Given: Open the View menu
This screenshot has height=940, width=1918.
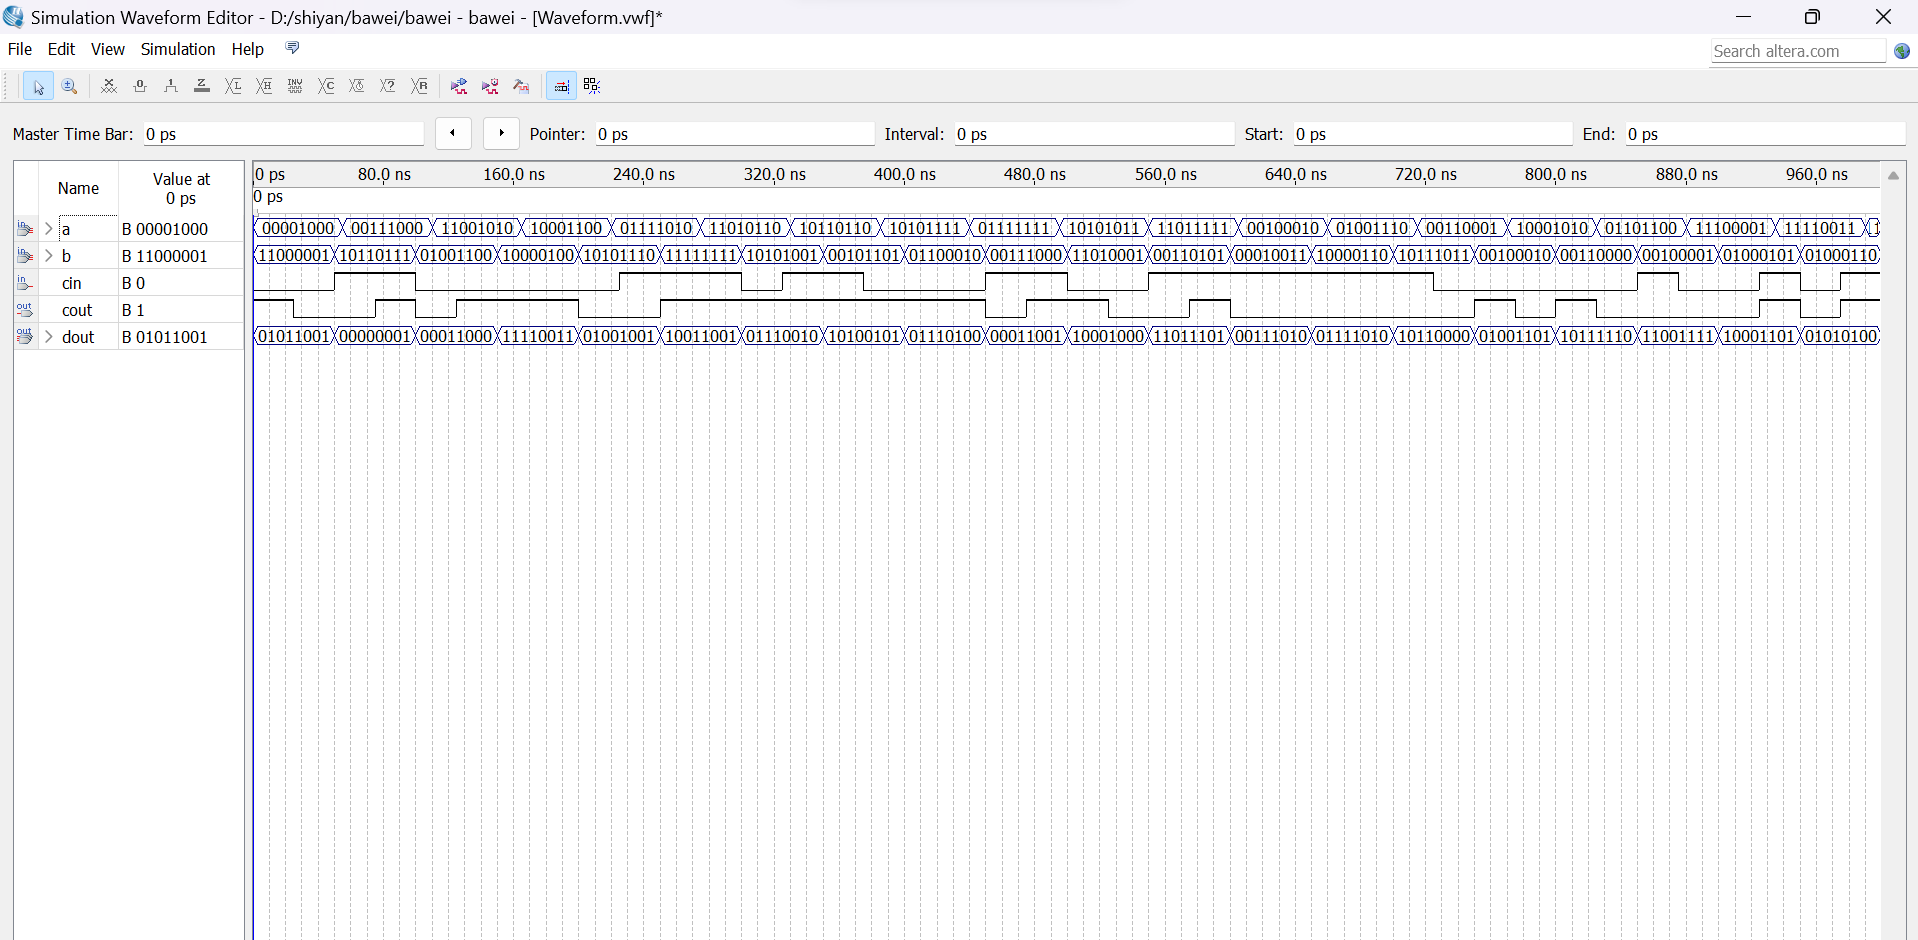Looking at the screenshot, I should (108, 49).
